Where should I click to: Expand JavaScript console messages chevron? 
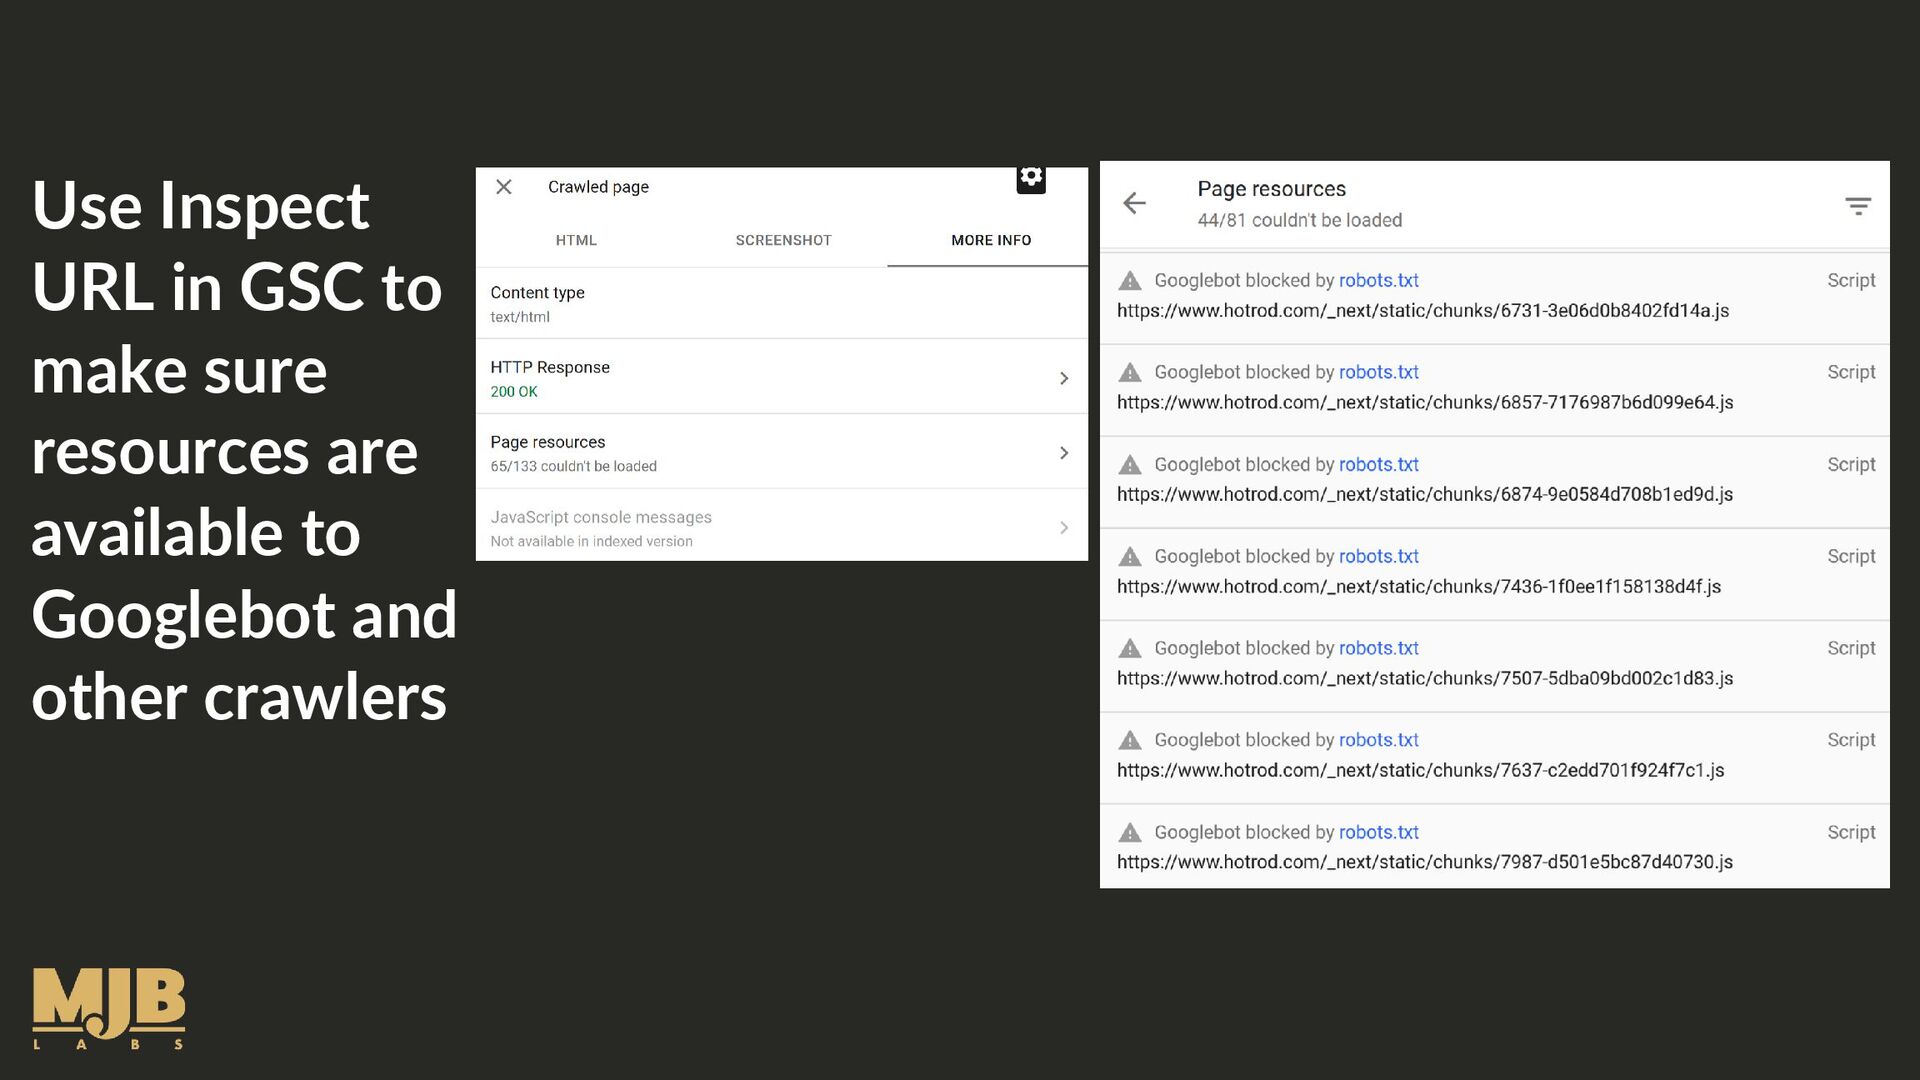point(1064,528)
